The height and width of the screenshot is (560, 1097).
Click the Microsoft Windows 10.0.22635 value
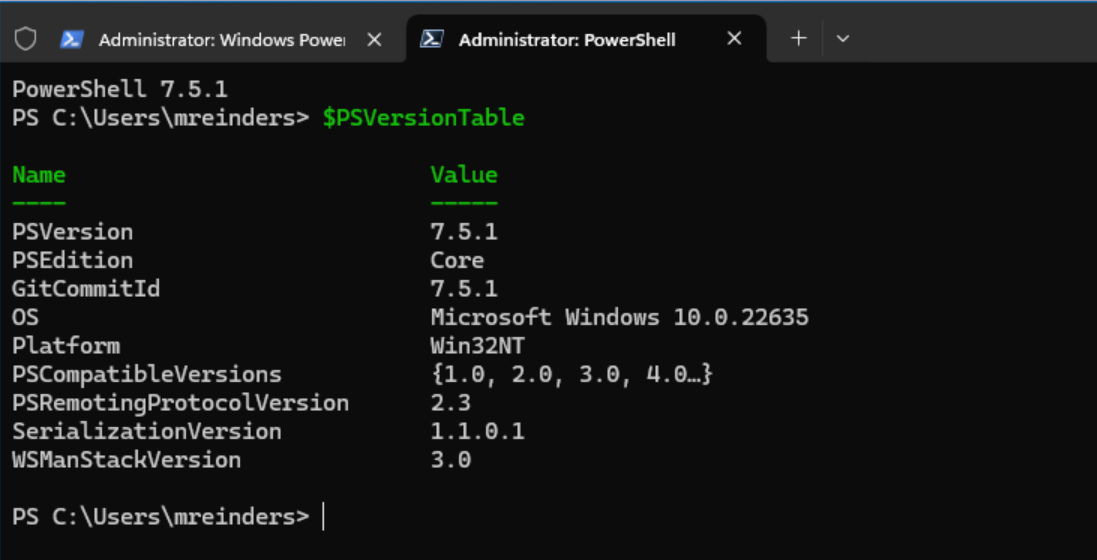click(620, 318)
